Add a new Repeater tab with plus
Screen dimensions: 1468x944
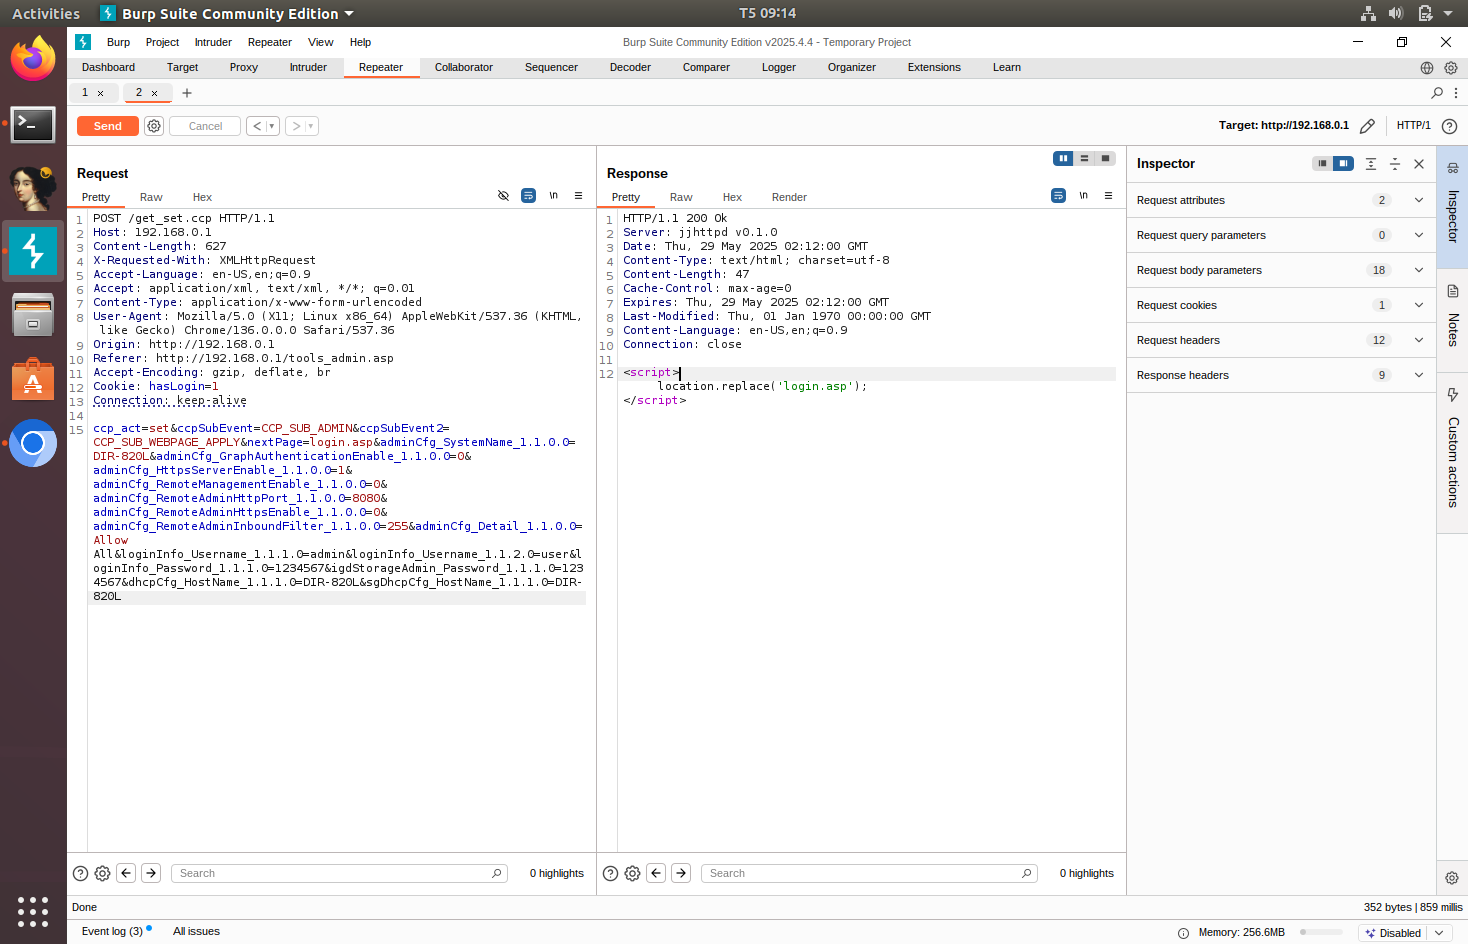(x=187, y=93)
